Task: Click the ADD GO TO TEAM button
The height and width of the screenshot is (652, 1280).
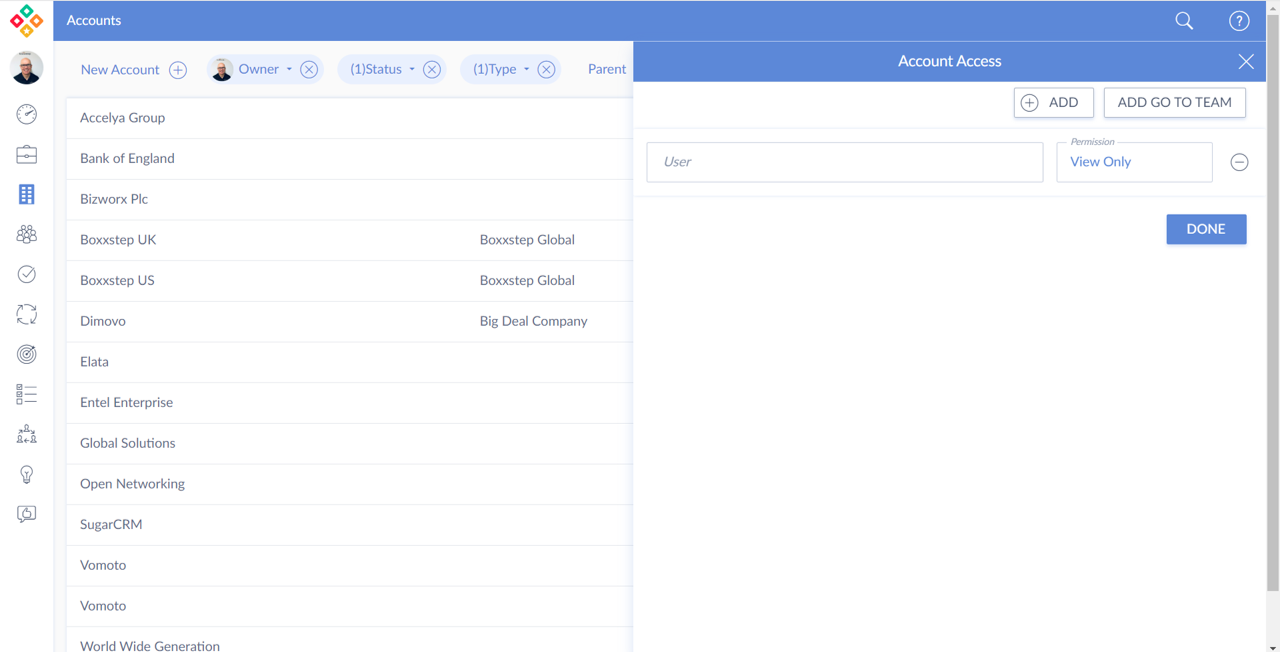Action: coord(1174,103)
